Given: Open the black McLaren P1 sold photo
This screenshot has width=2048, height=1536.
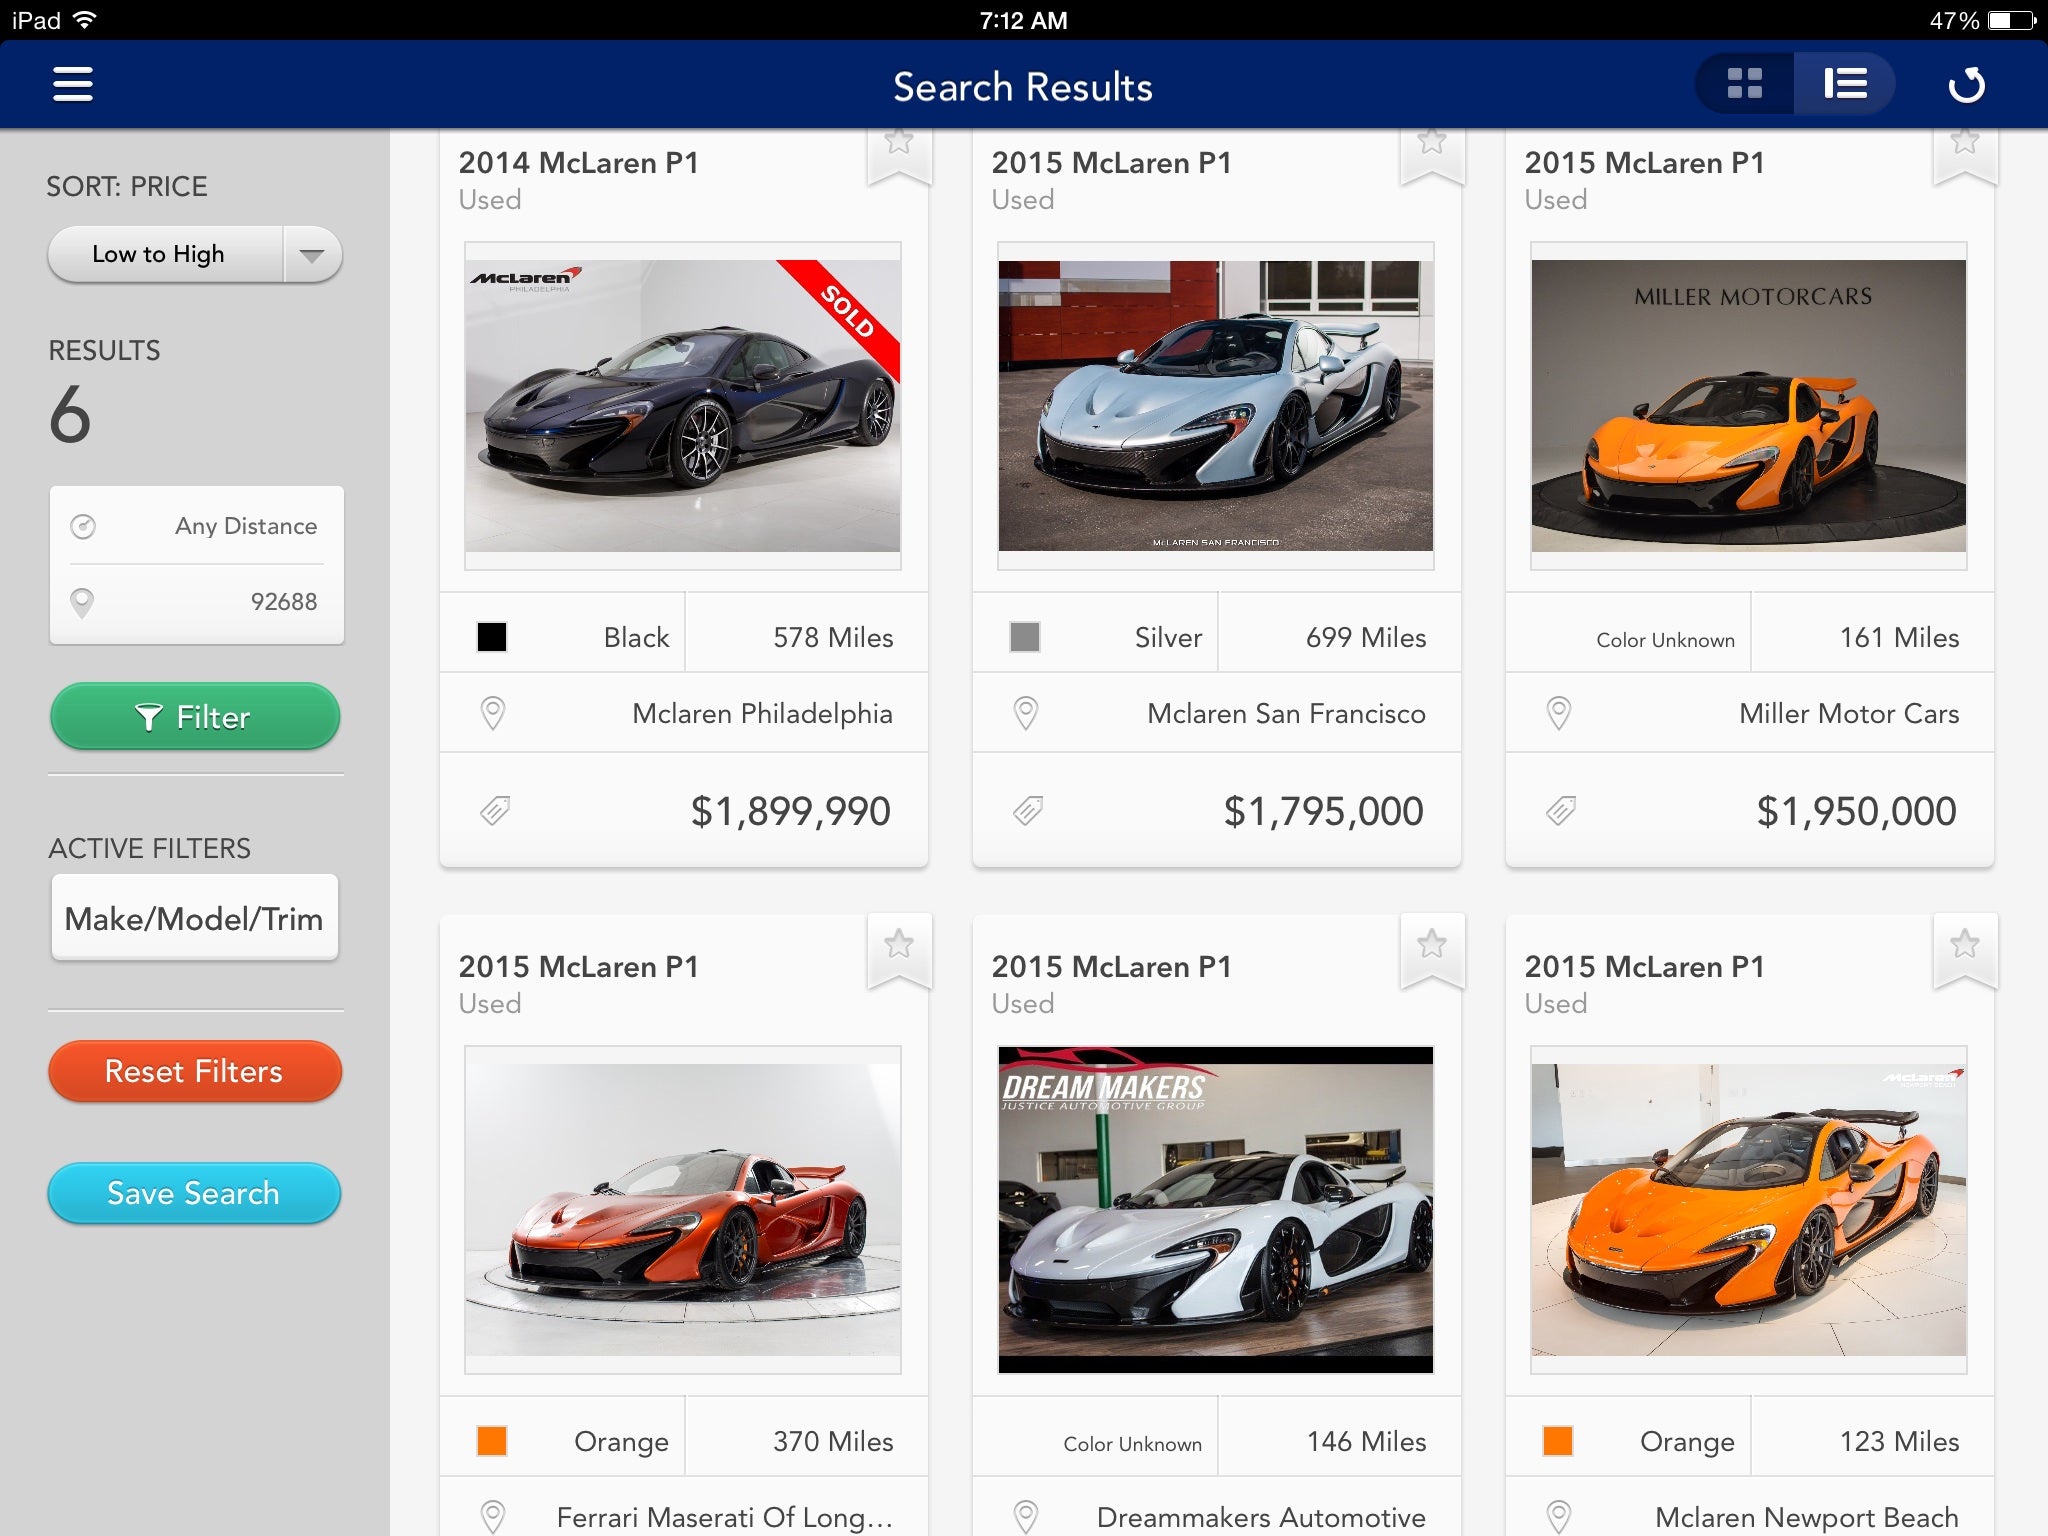Looking at the screenshot, I should pos(683,406).
